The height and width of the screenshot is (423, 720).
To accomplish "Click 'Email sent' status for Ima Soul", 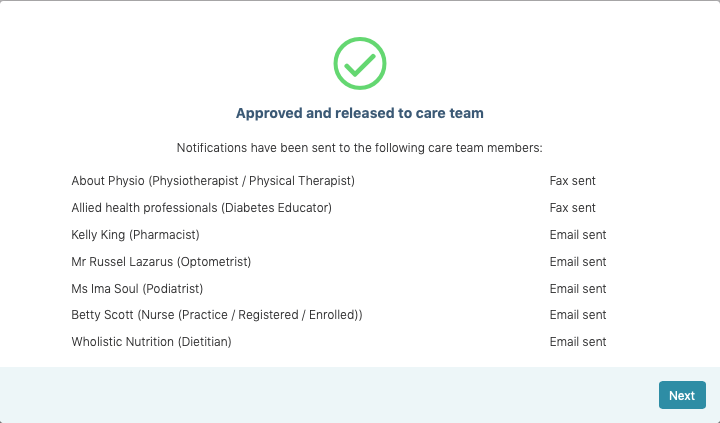I will click(x=578, y=289).
